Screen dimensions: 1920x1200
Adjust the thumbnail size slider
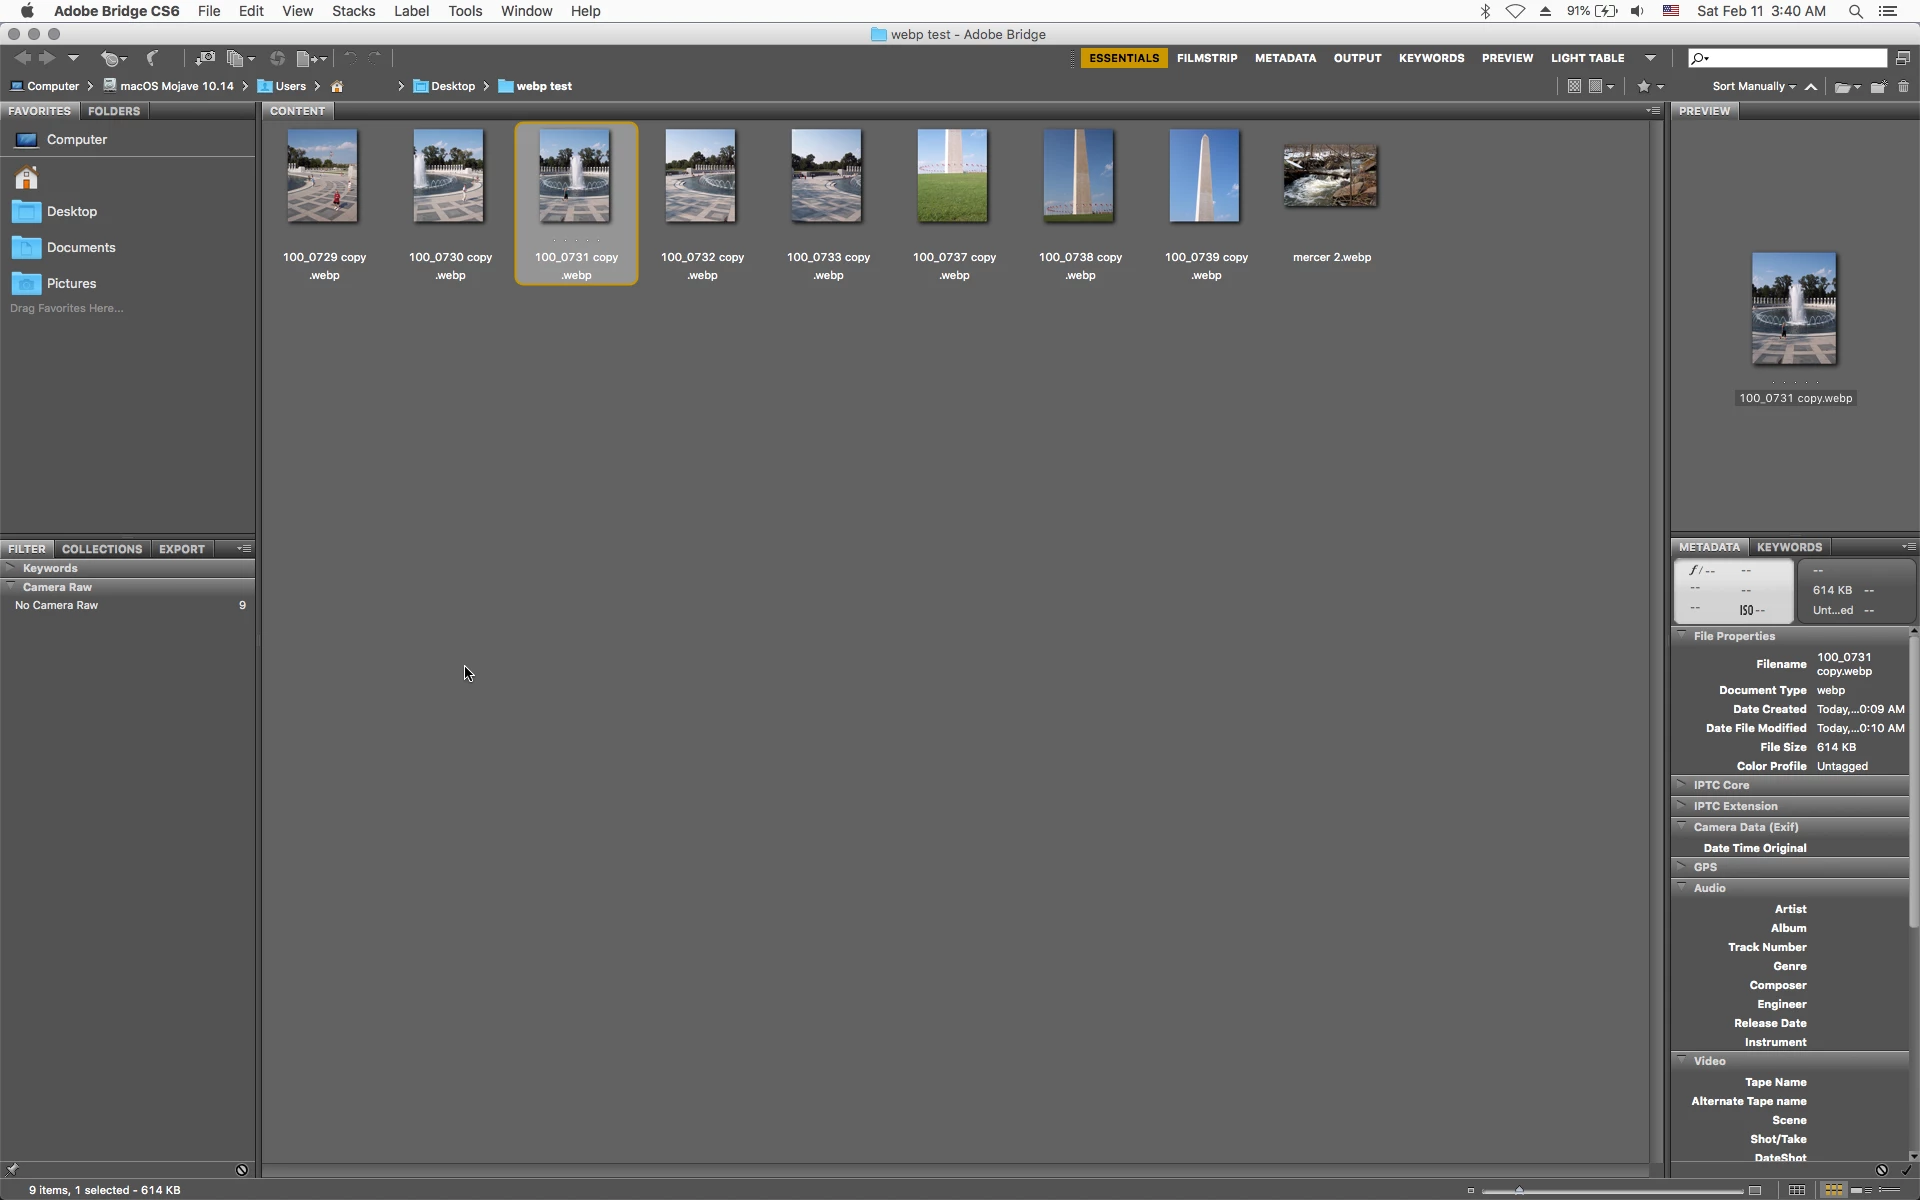[x=1519, y=1190]
